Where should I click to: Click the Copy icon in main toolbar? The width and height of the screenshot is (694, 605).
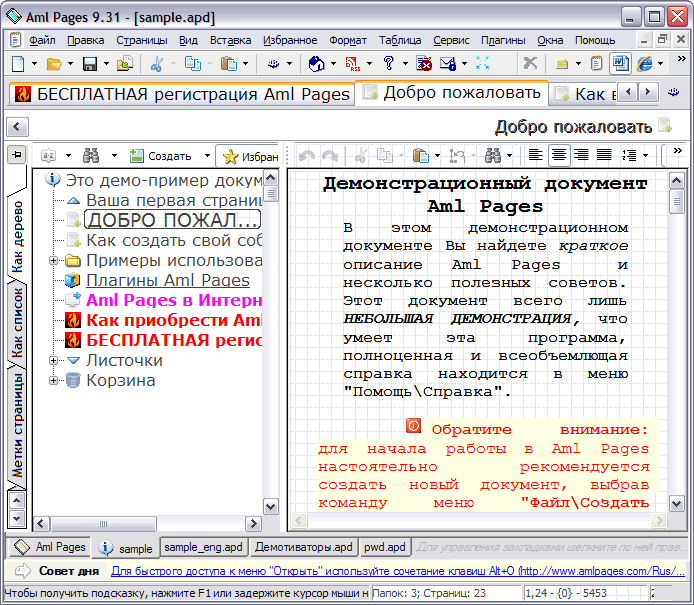tap(193, 64)
